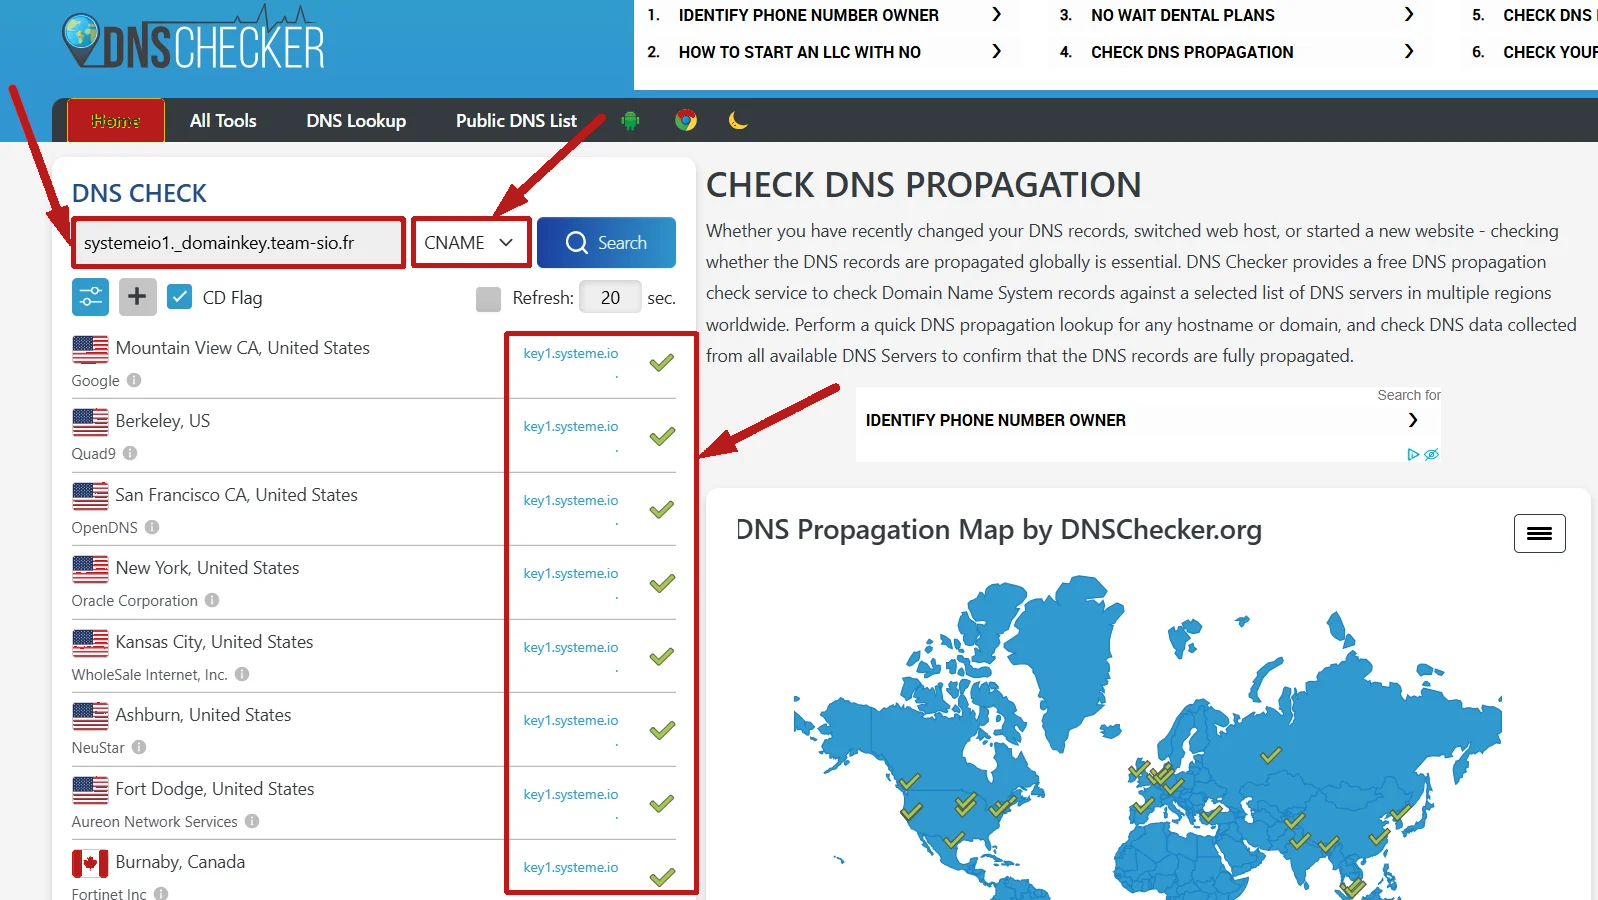Expand chevron beside How To Start An LLC

996,51
